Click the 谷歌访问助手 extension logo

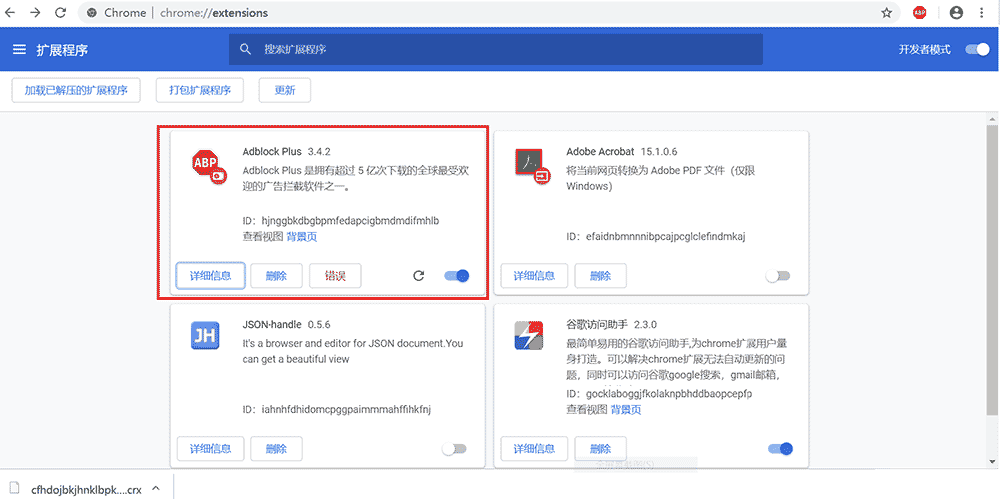[529, 336]
